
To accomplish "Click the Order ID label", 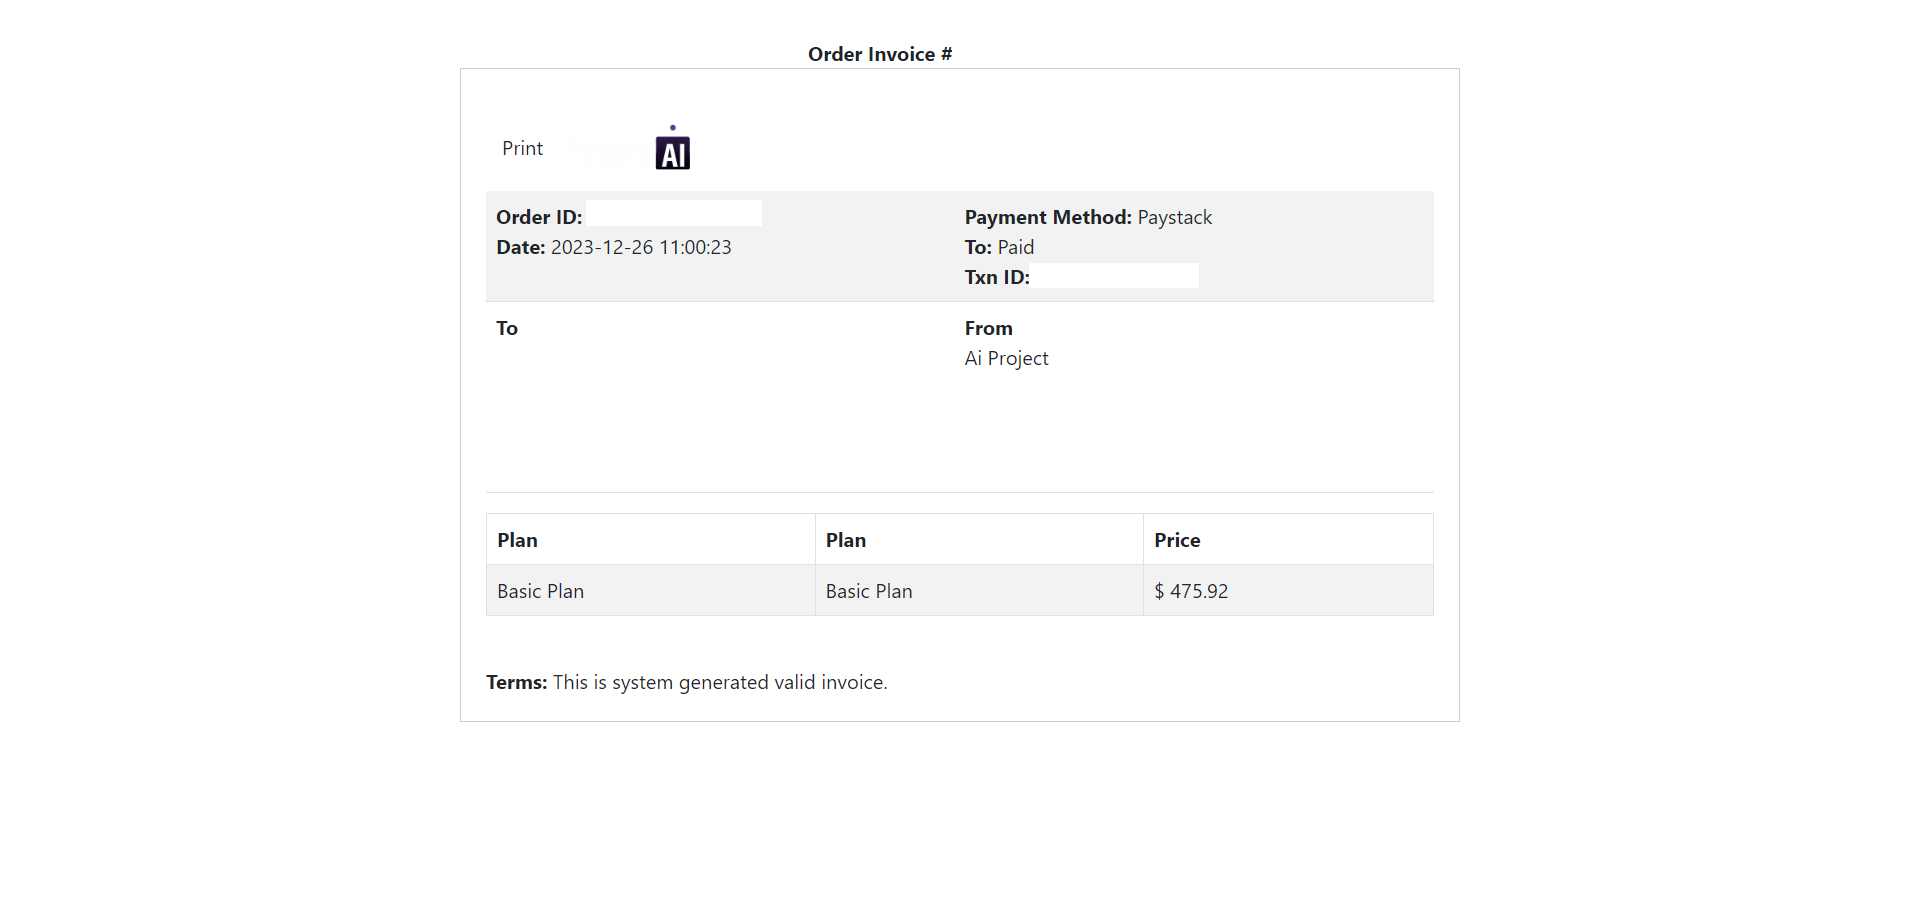I will [538, 218].
